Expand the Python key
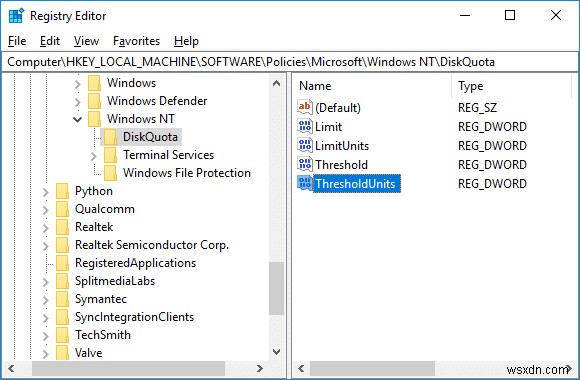Image resolution: width=580 pixels, height=380 pixels. 45,192
